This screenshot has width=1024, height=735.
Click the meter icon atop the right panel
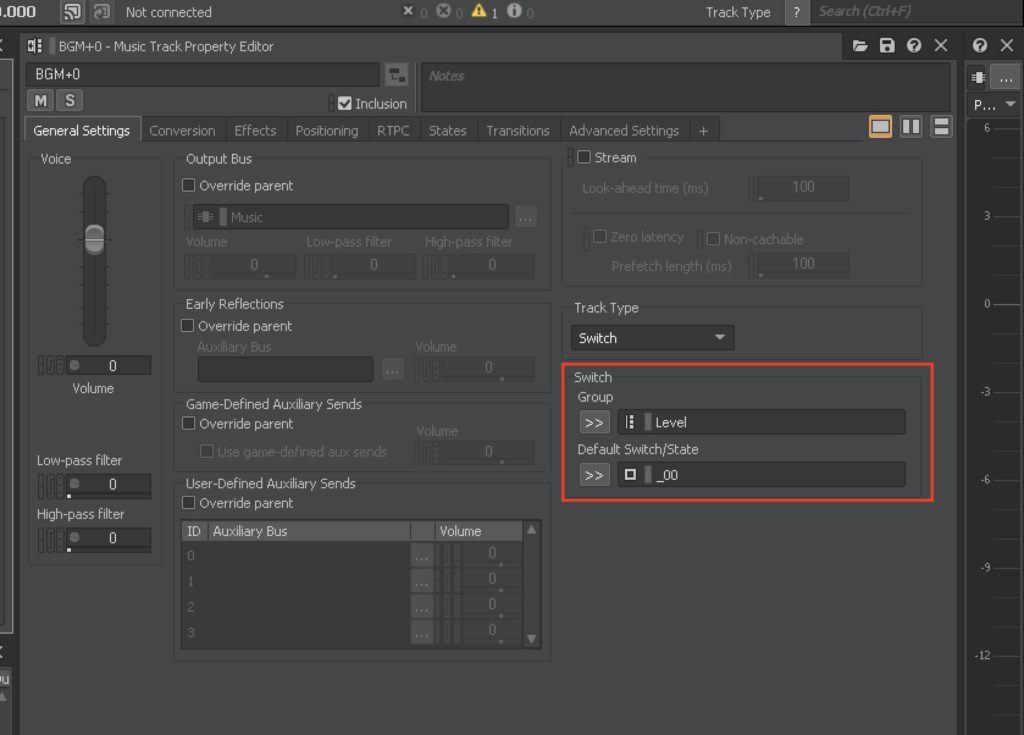978,78
